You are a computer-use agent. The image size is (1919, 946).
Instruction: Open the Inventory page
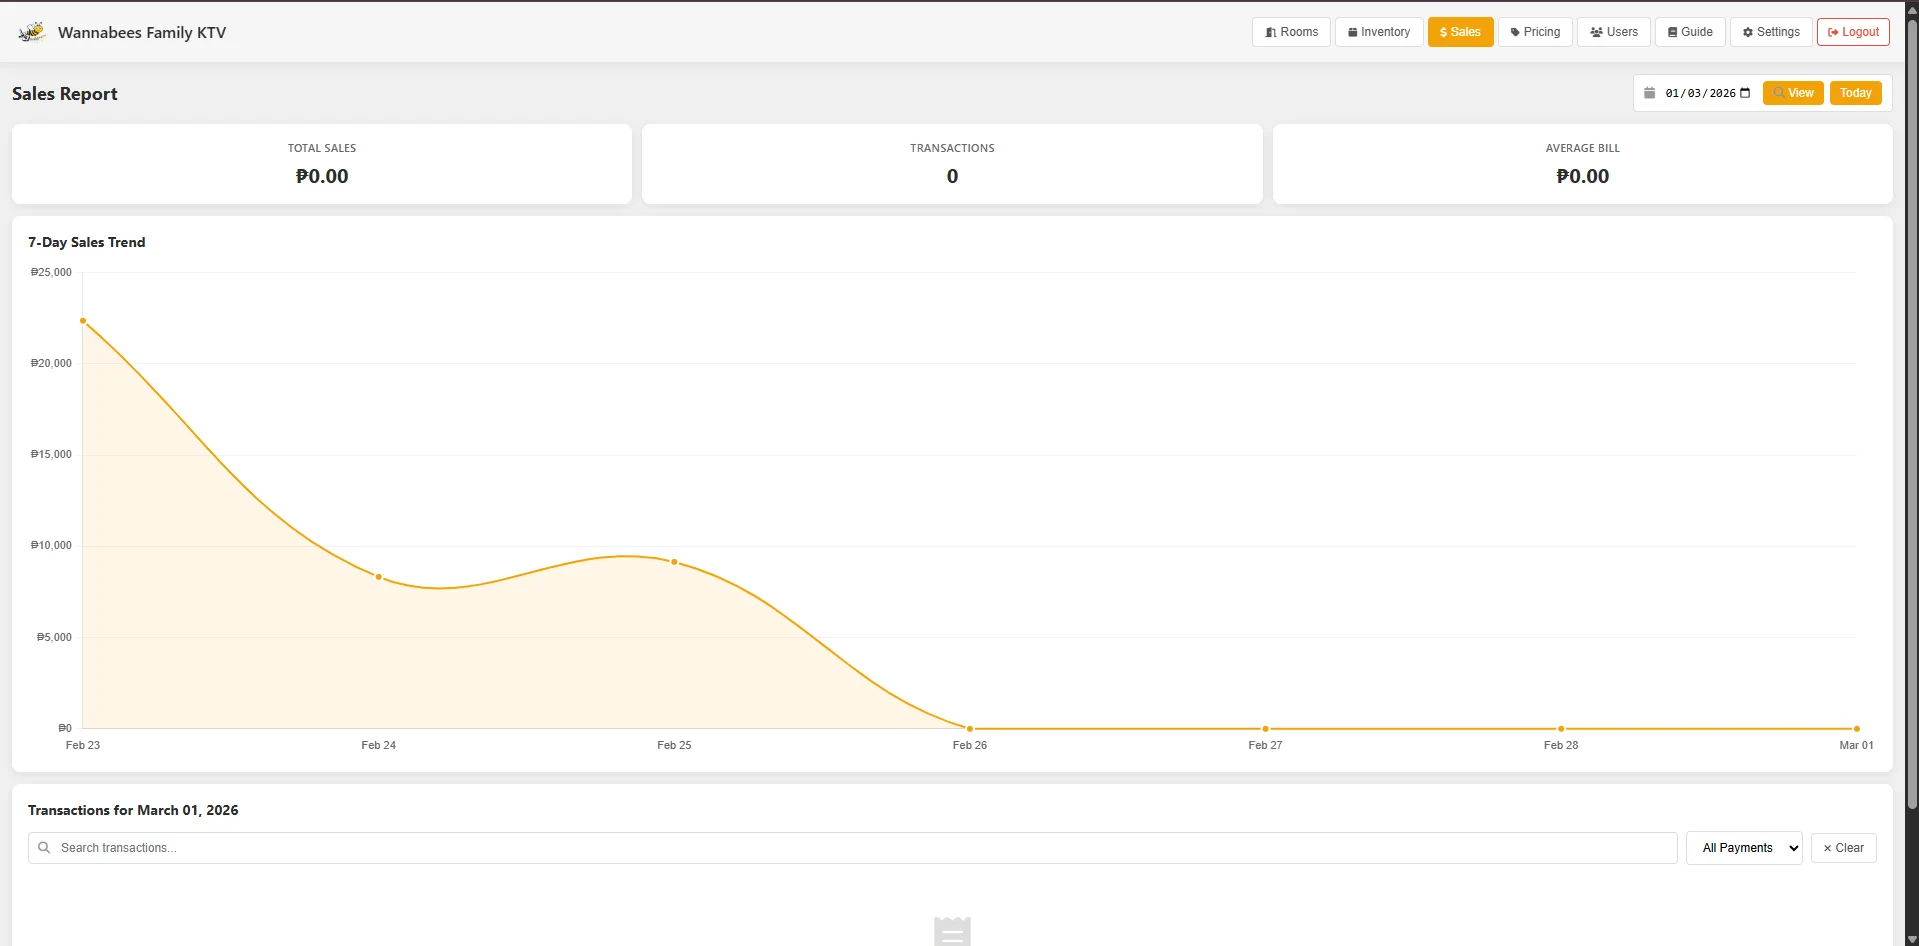click(x=1379, y=32)
